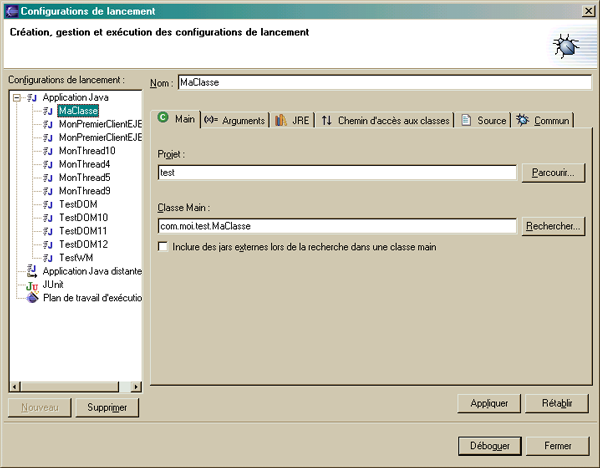
Task: Click the Application Java folder icon
Action: click(32, 98)
